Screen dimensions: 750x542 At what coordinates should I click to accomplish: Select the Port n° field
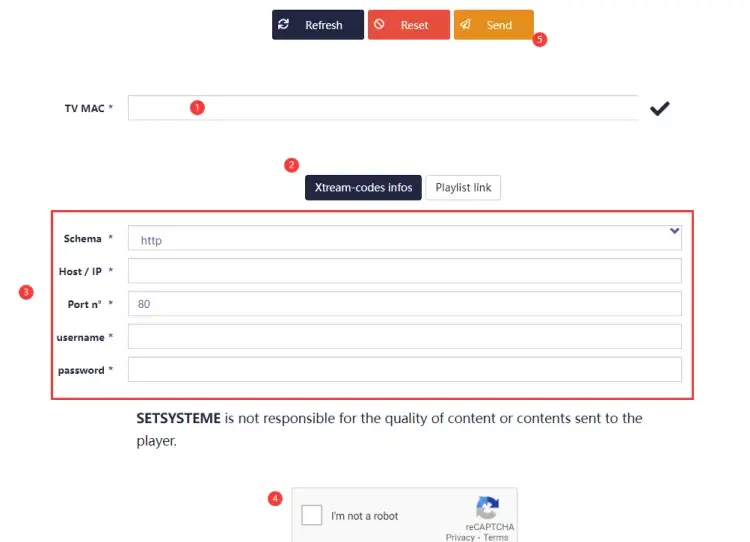coord(404,304)
